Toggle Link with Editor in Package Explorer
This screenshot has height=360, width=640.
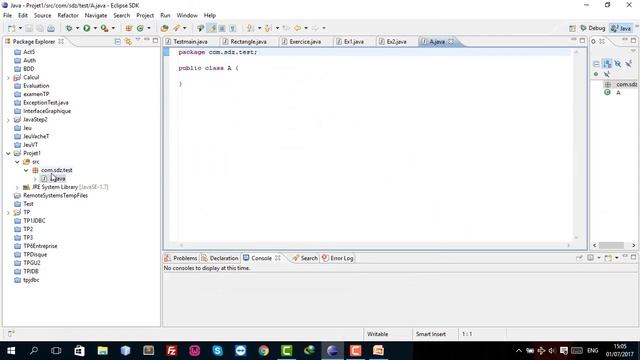128,42
